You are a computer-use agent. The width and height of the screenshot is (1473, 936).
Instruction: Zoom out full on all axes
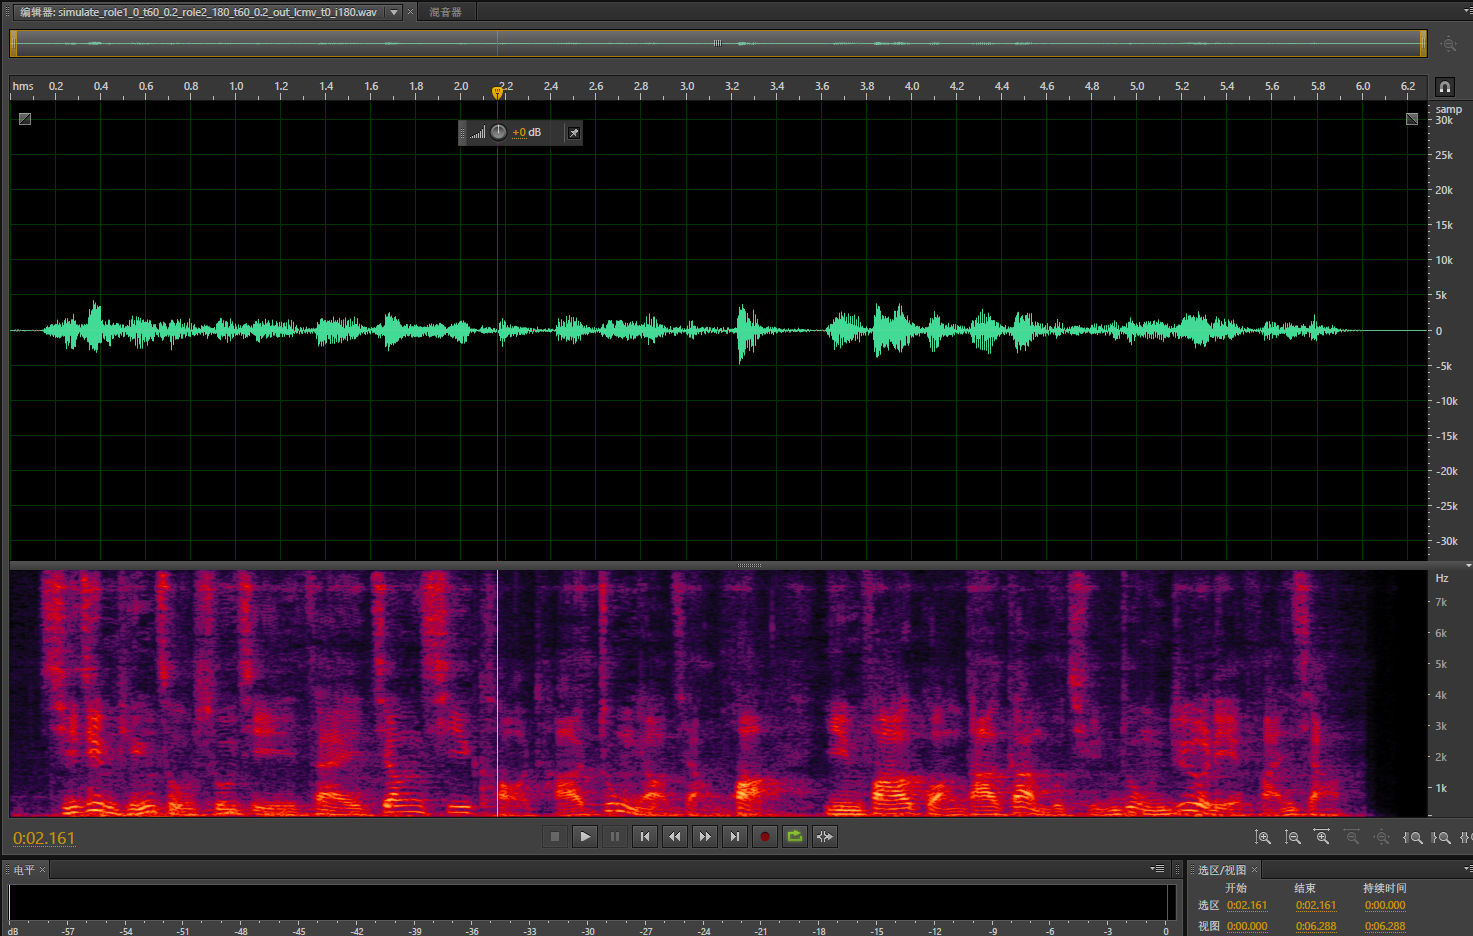1382,838
